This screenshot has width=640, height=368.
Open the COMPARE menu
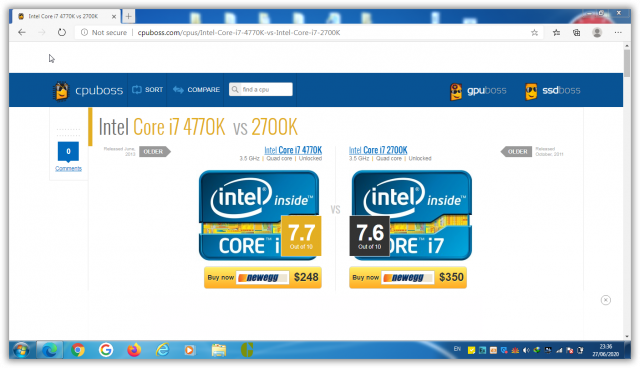pos(196,90)
